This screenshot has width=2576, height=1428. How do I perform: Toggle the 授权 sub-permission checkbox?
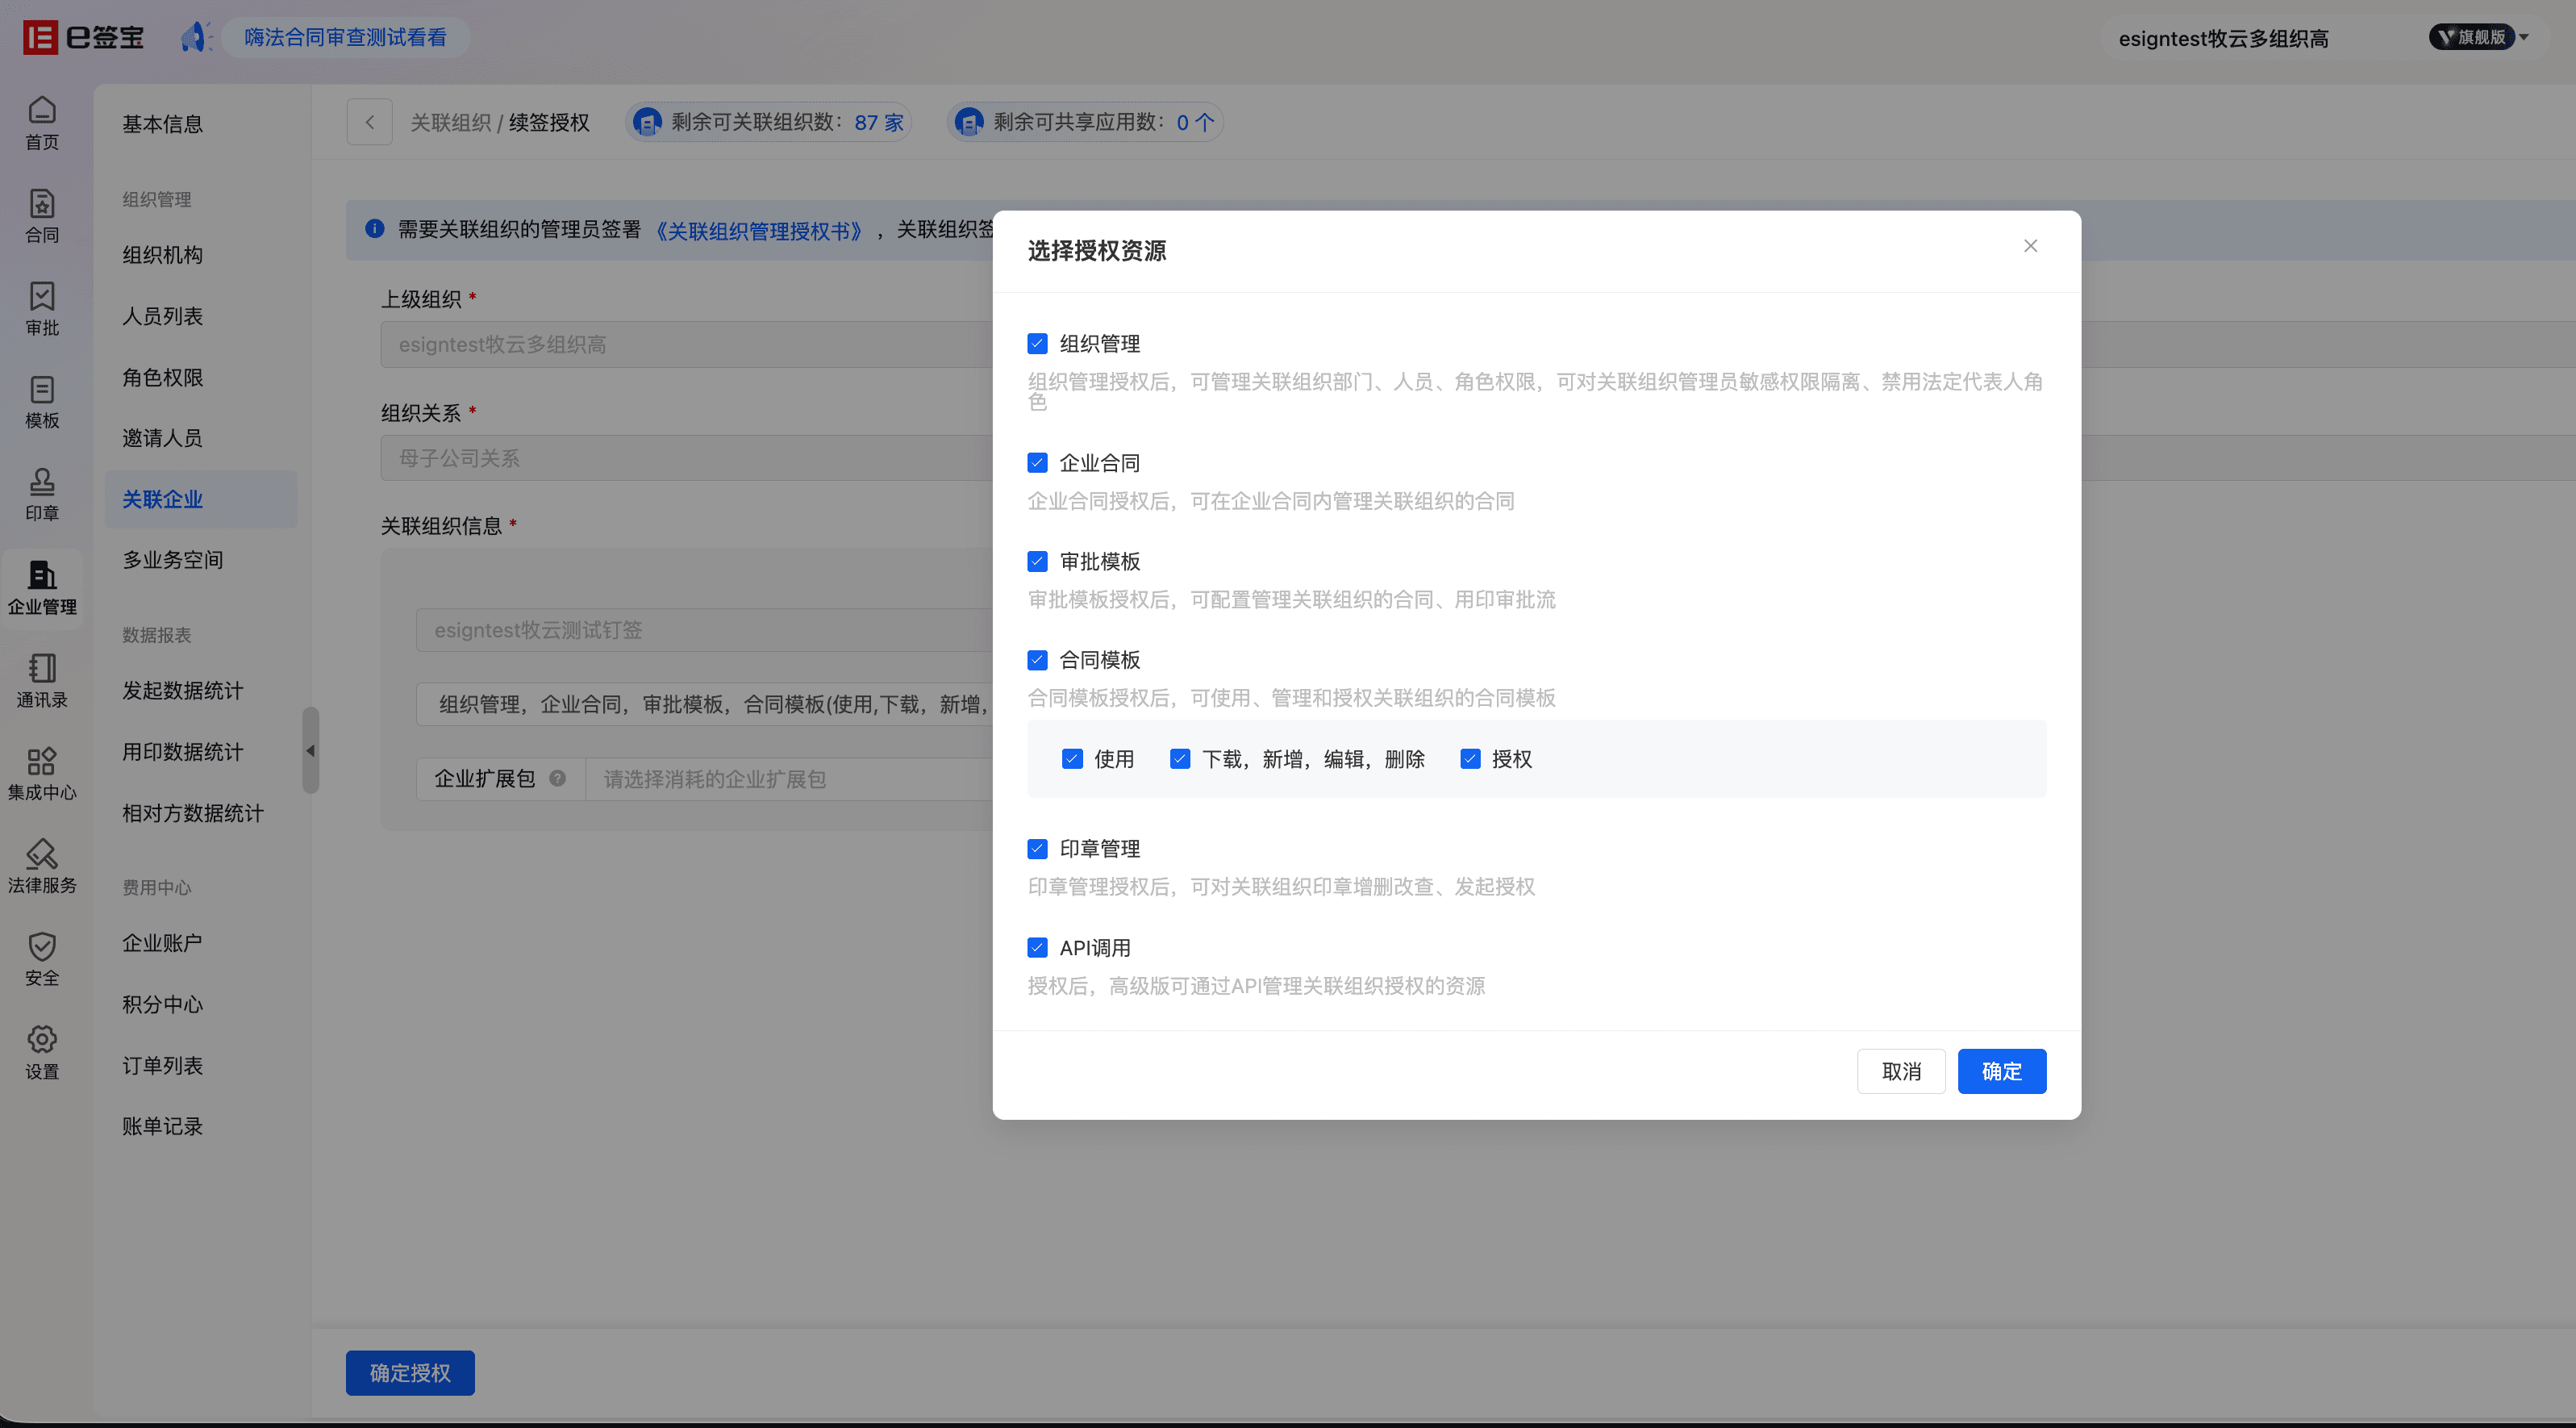click(1470, 759)
